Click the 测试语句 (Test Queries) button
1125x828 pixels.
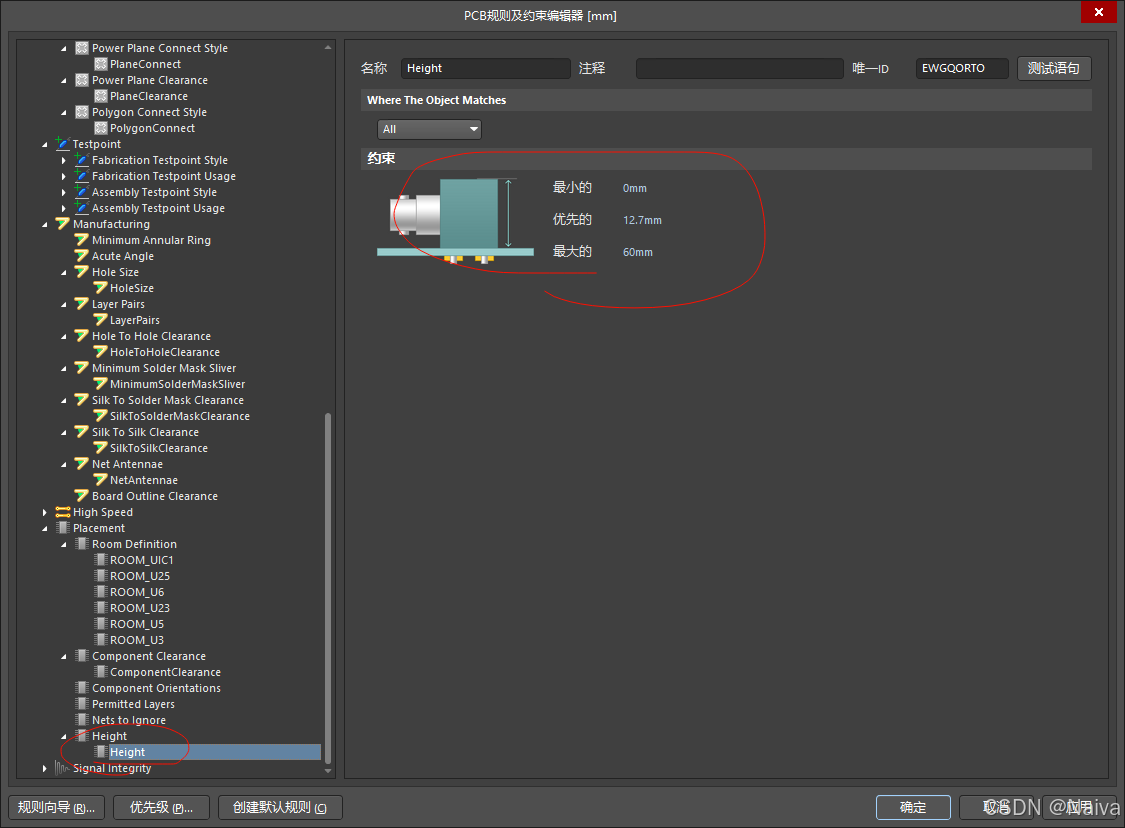(x=1053, y=68)
